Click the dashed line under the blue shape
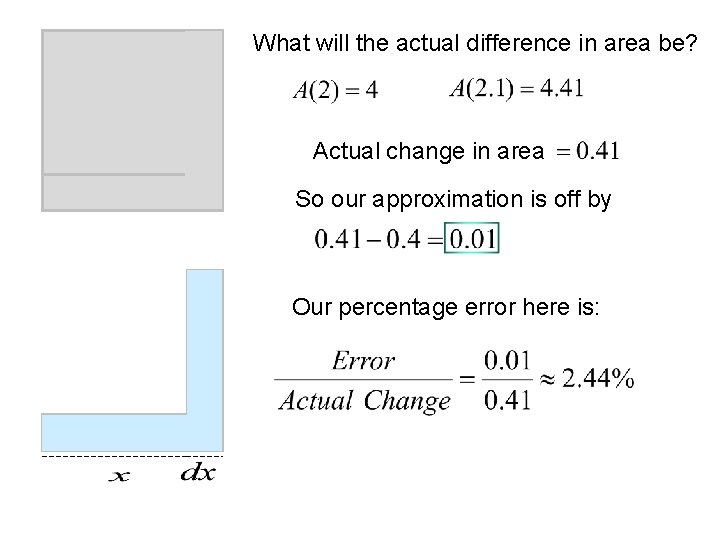 tap(131, 456)
